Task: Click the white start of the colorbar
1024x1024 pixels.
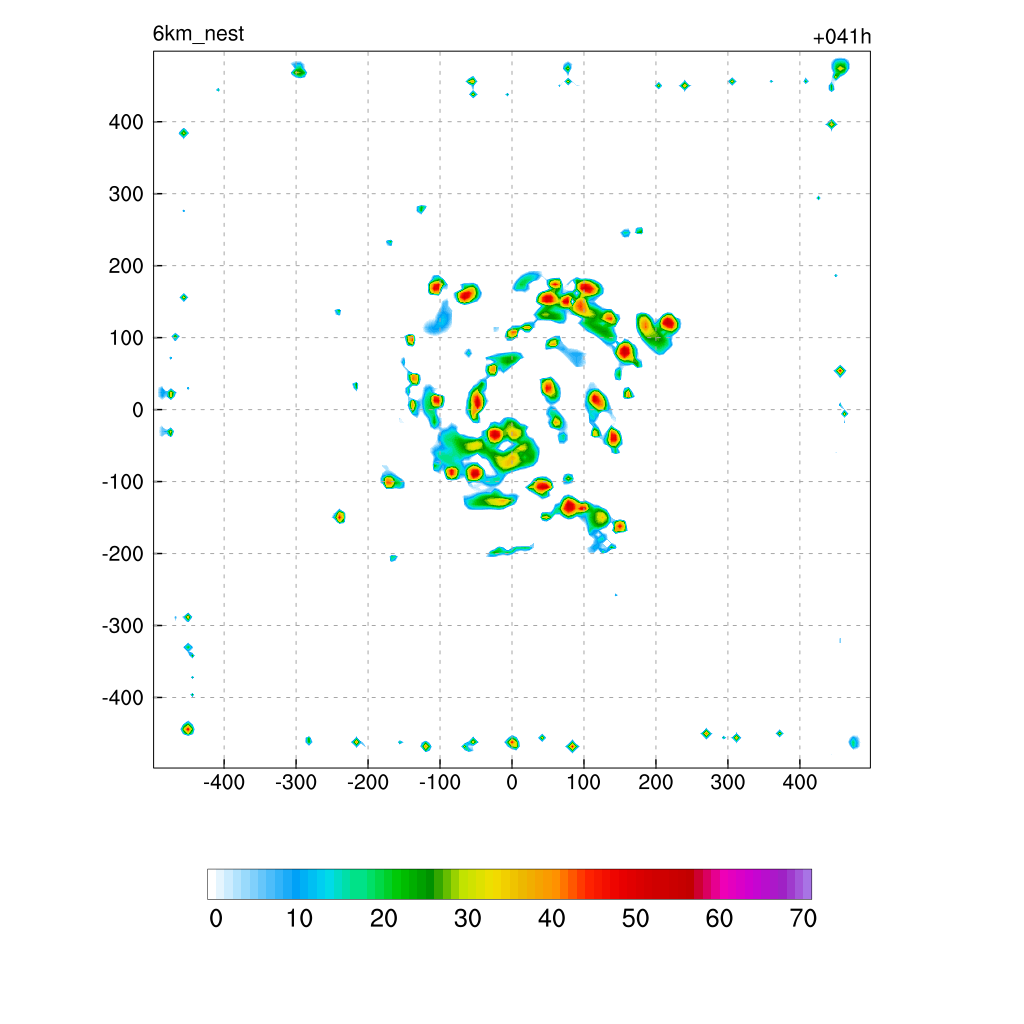Action: point(212,884)
